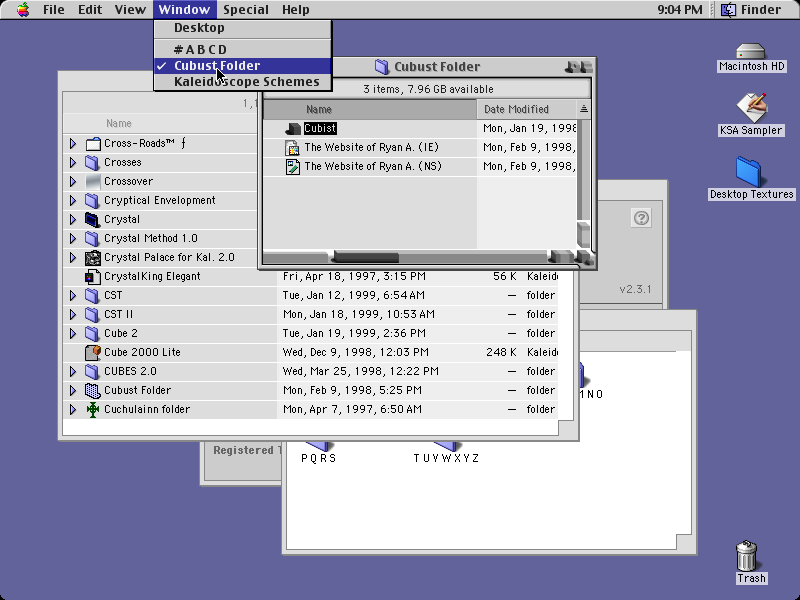Click the Cubust Folder icon in the list row
This screenshot has width=800, height=600.
(92, 390)
